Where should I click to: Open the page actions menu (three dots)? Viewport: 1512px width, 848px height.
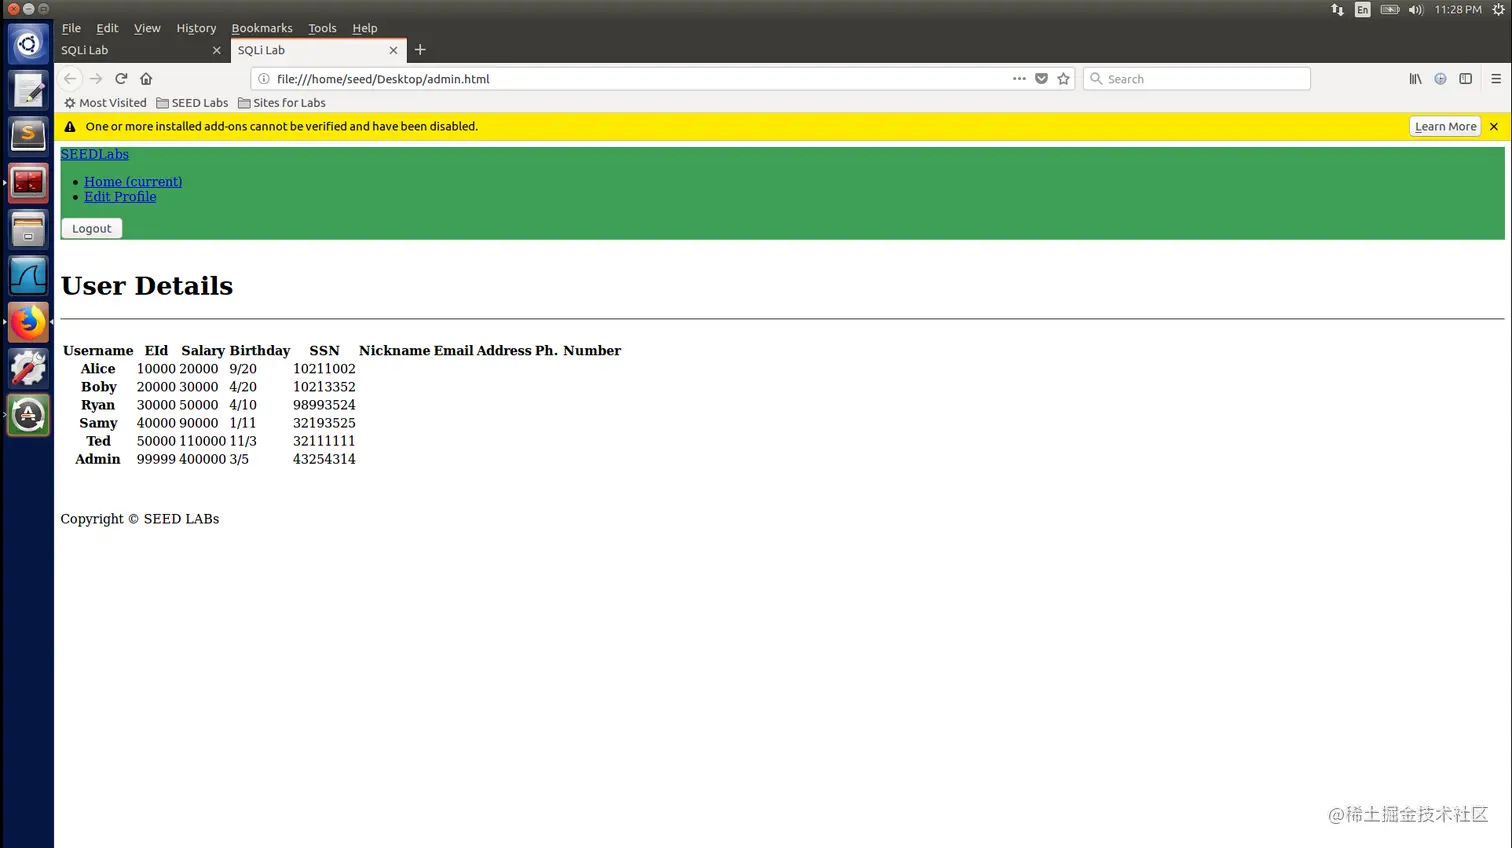(1019, 79)
